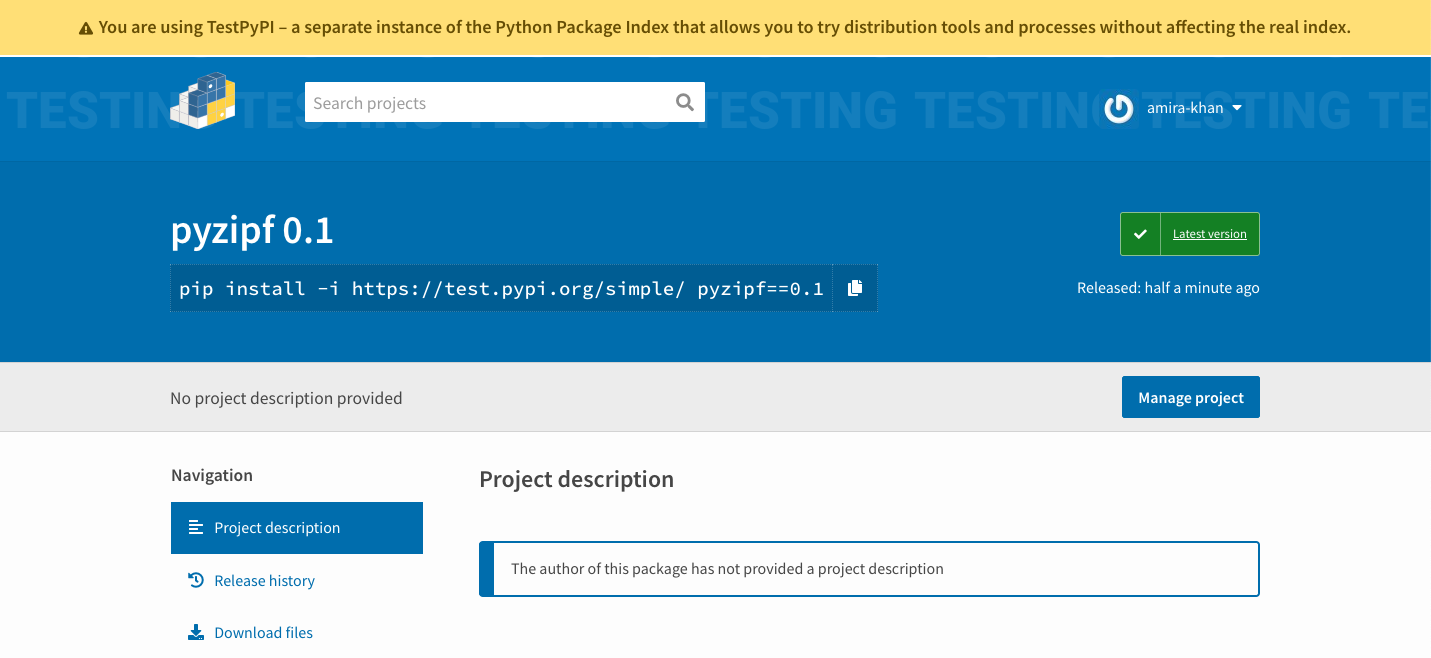The width and height of the screenshot is (1431, 658).
Task: Click the Manage project button
Action: coord(1191,397)
